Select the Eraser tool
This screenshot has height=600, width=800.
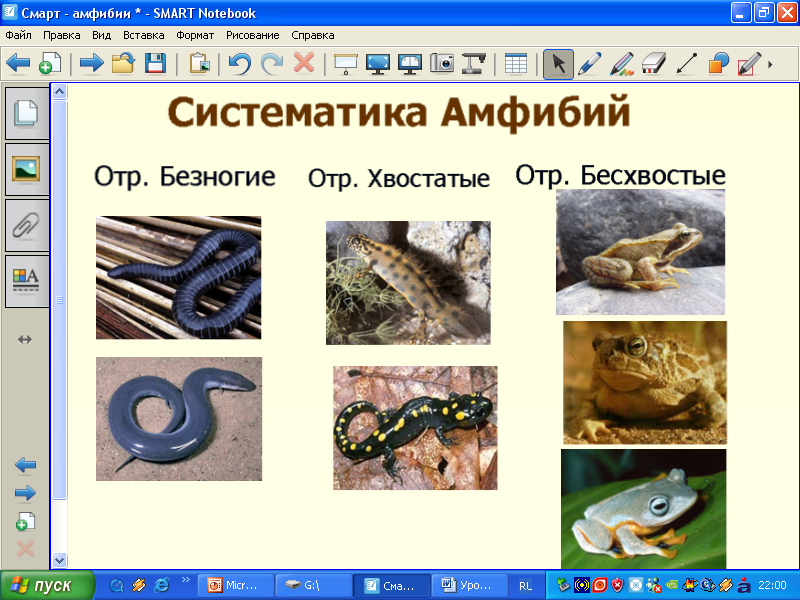[x=654, y=64]
